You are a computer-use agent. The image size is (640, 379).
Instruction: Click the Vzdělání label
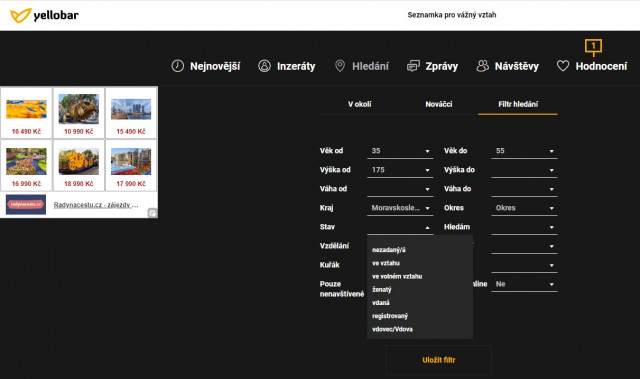tap(334, 246)
